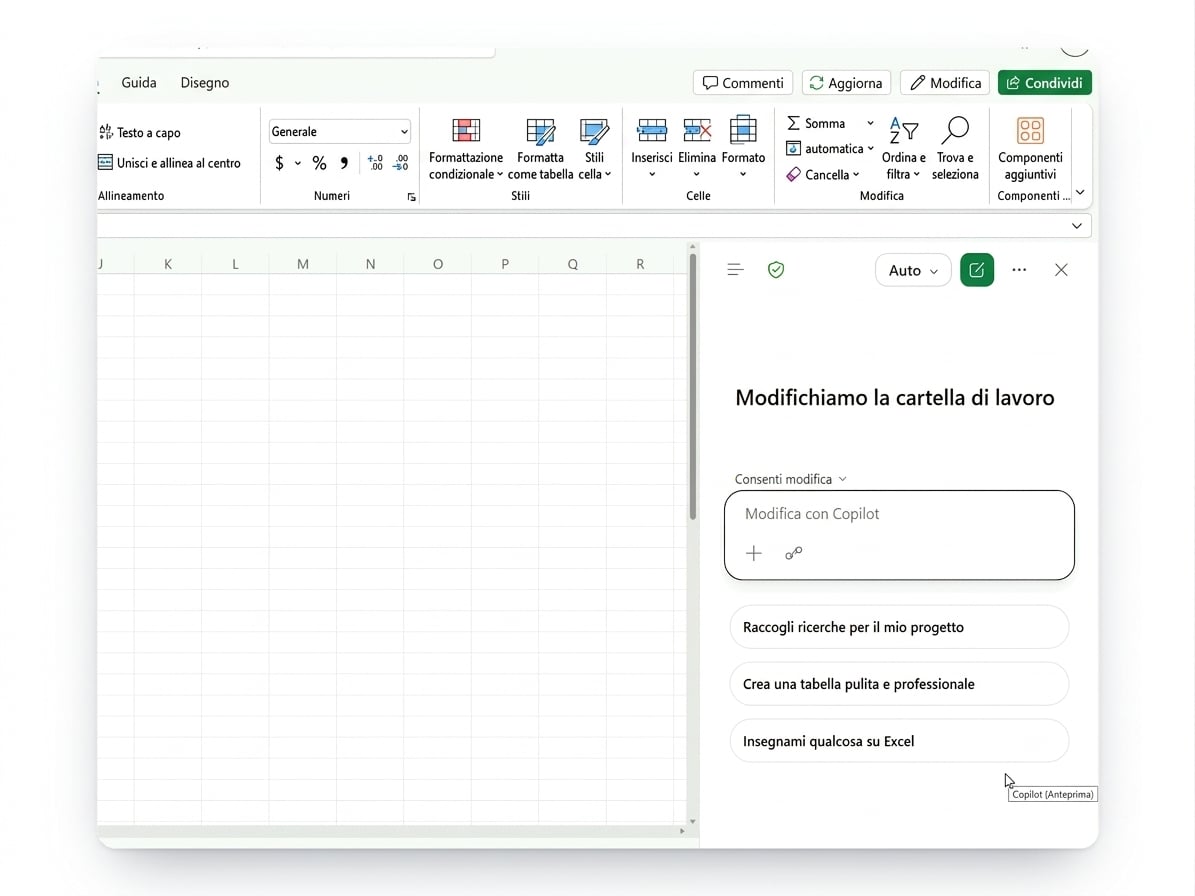
Task: Select column M header
Action: click(303, 264)
